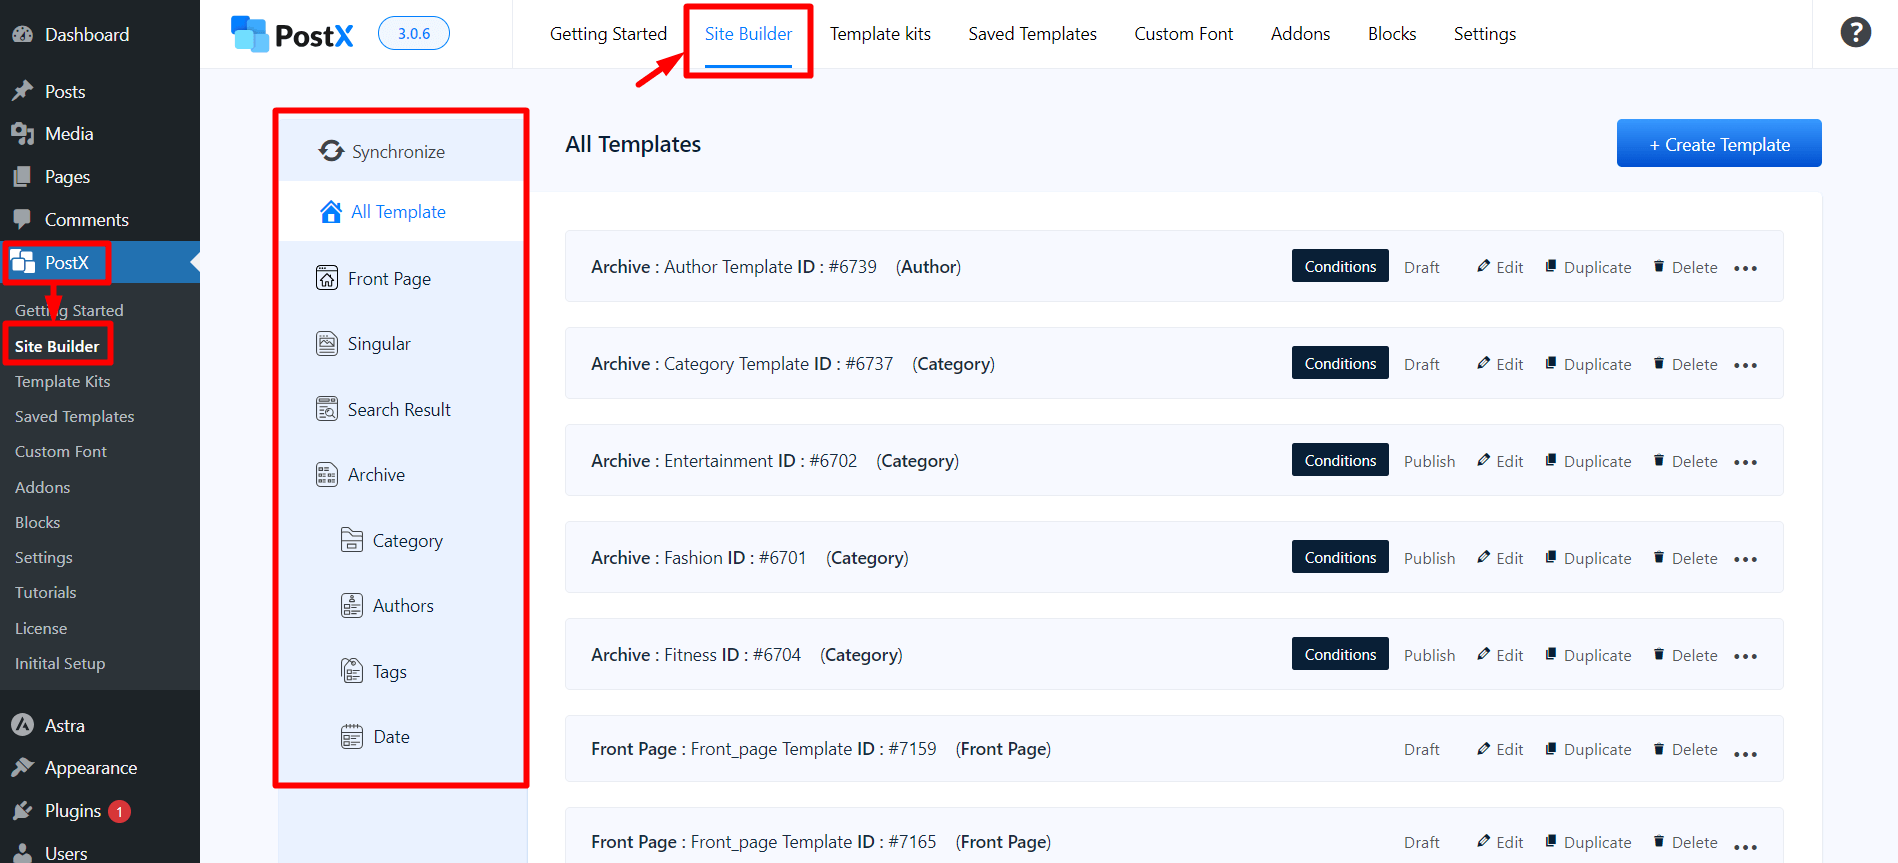
Task: Click trash icon for Category Template row
Action: (x=1659, y=363)
